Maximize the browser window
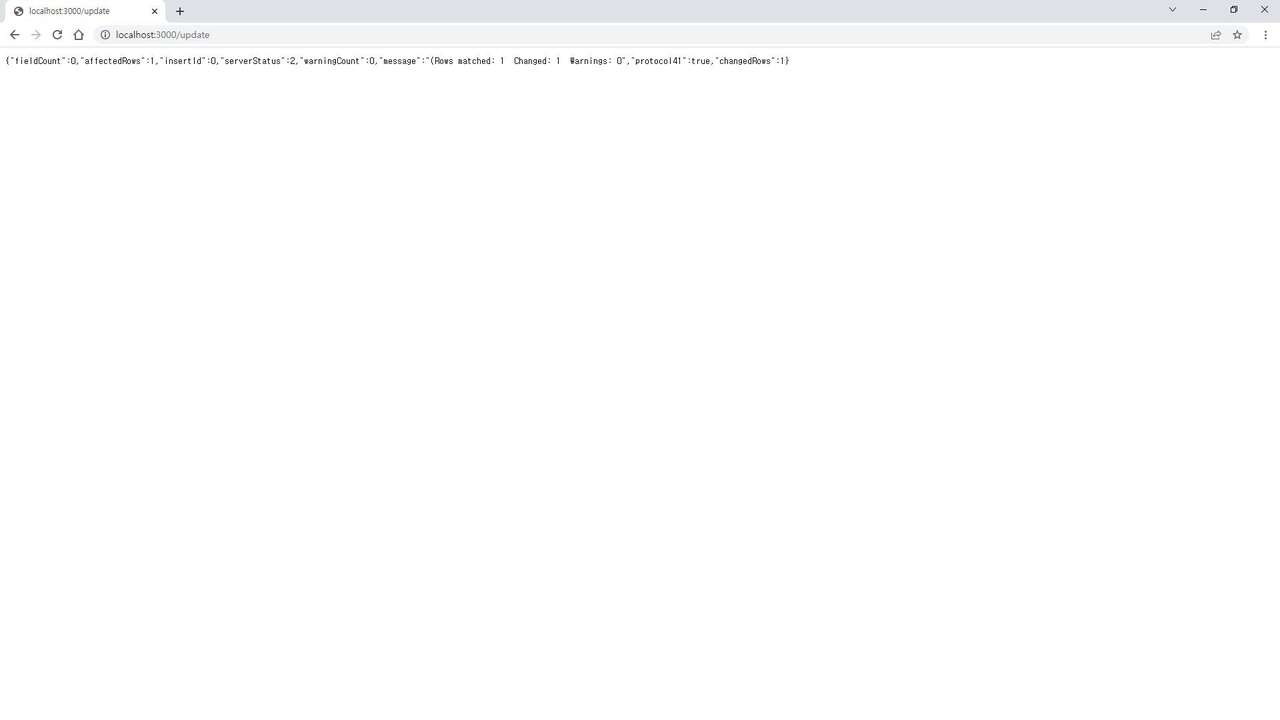This screenshot has width=1280, height=720. [x=1233, y=9]
